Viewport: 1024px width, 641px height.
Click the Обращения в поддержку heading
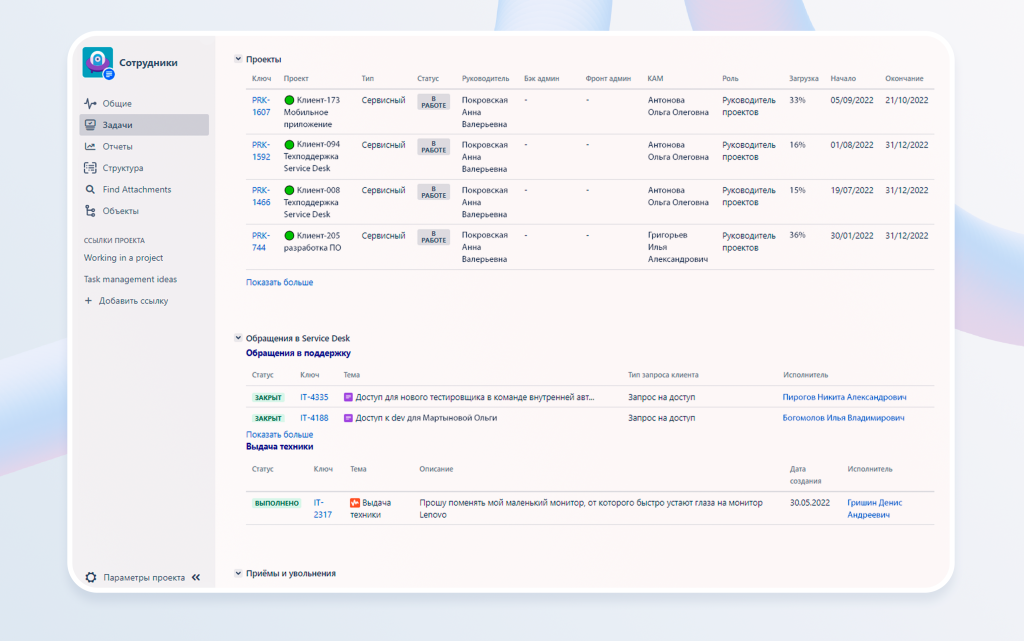tap(298, 353)
